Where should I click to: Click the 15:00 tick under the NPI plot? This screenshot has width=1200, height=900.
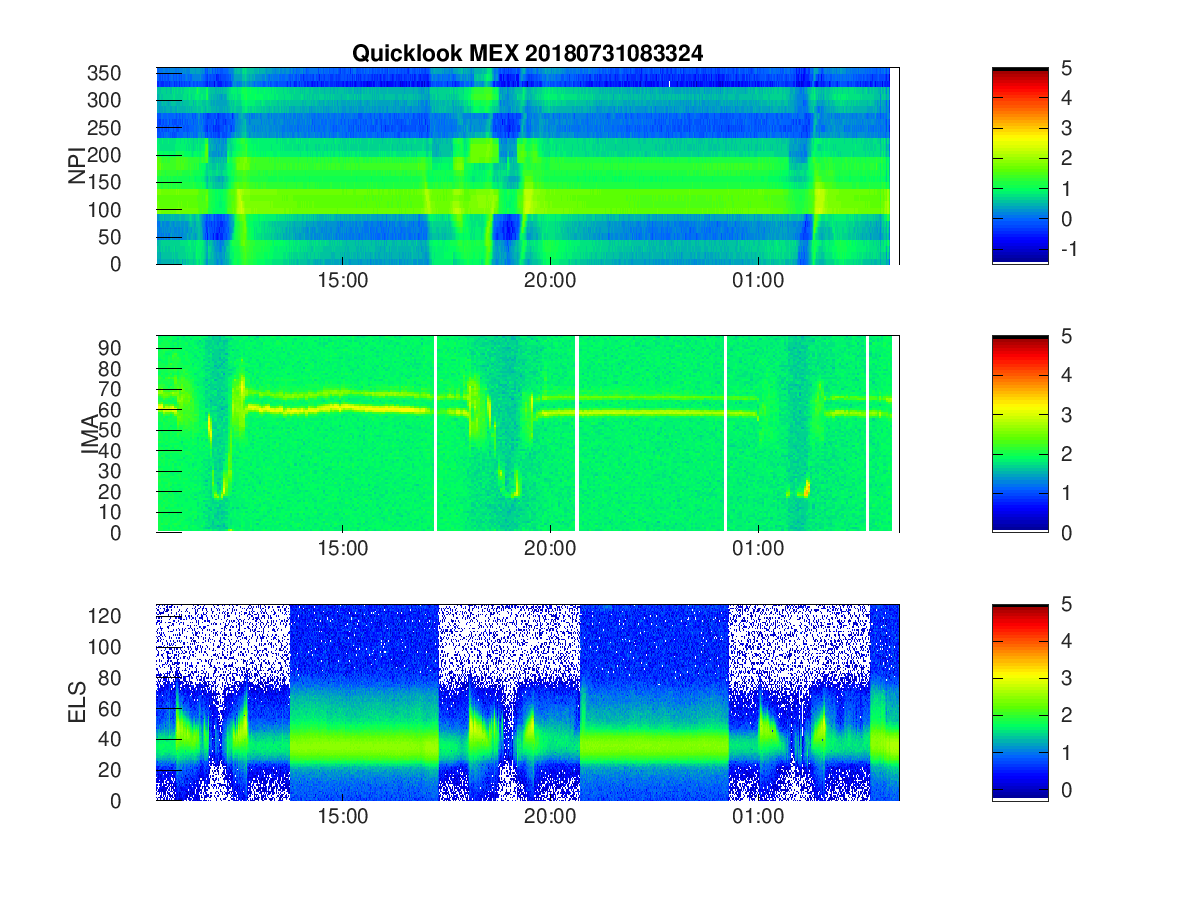[343, 280]
